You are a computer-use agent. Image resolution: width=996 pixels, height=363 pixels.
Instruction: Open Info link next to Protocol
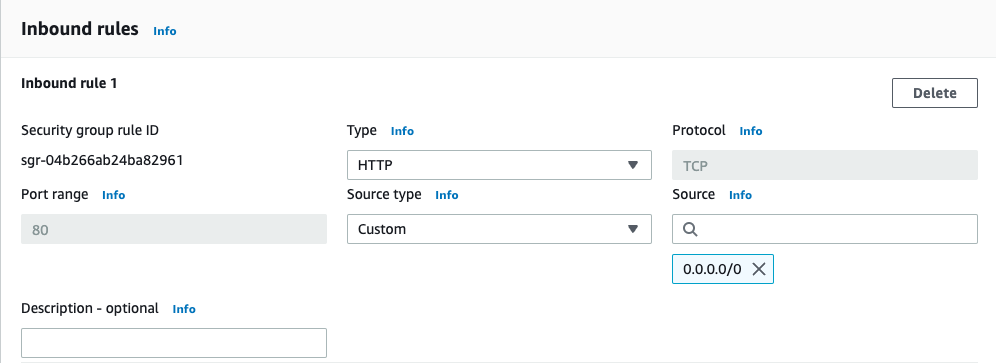pyautogui.click(x=751, y=131)
